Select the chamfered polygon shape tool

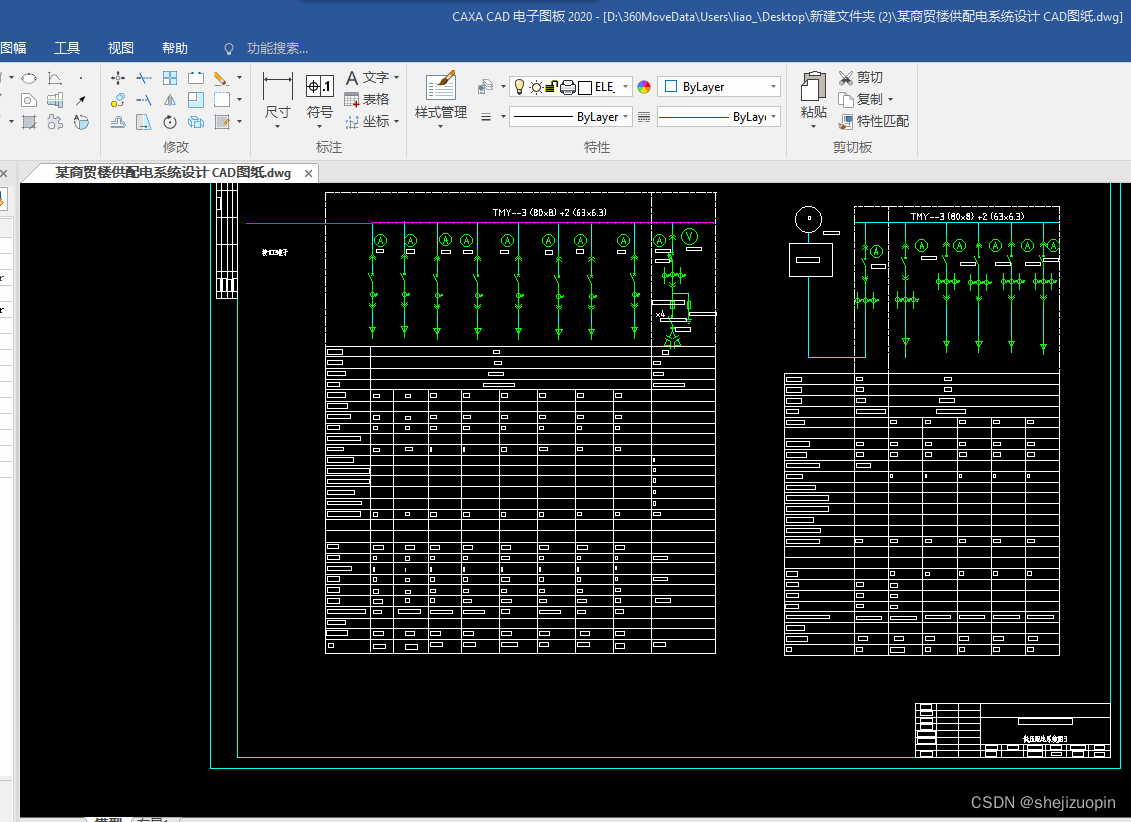click(29, 100)
